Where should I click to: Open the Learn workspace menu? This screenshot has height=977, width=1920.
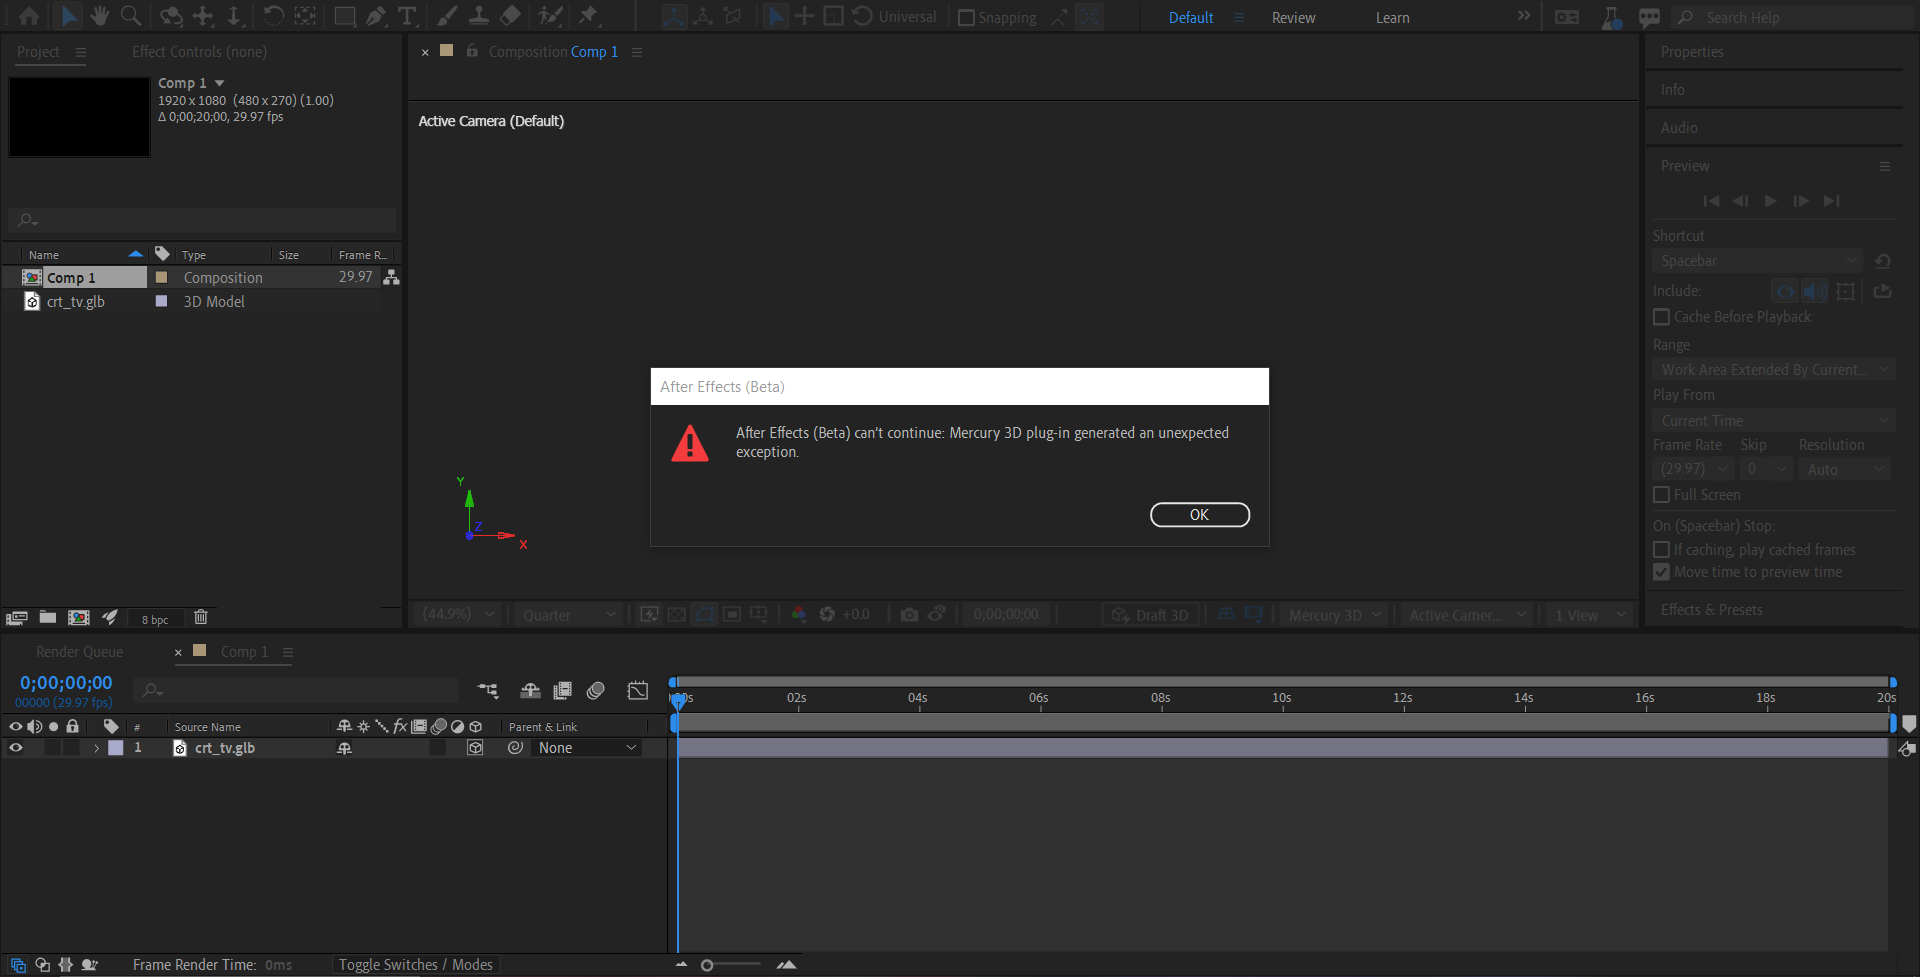coord(1391,17)
